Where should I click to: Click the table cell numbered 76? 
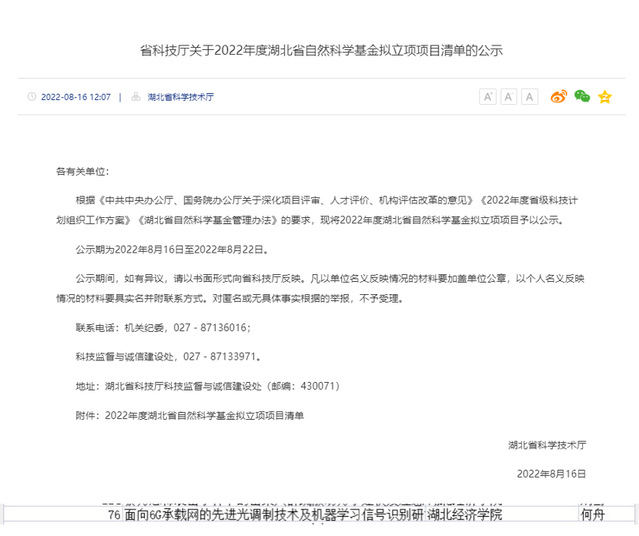(x=114, y=515)
